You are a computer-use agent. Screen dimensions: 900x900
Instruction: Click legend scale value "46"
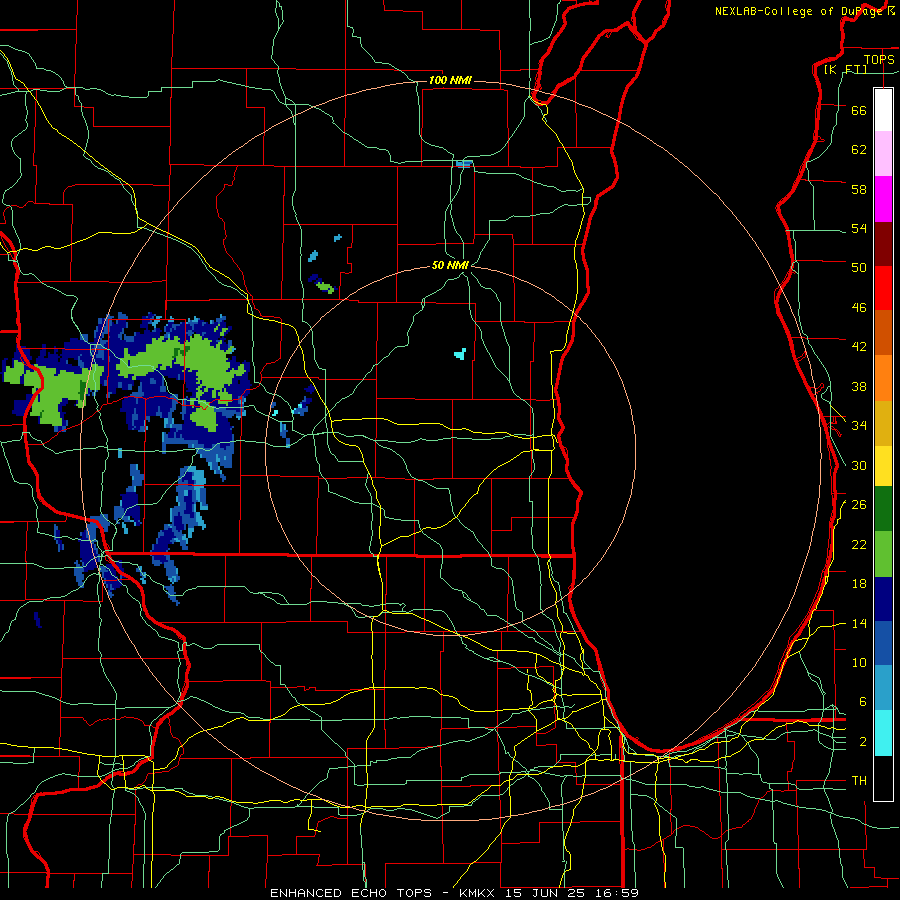pyautogui.click(x=859, y=308)
